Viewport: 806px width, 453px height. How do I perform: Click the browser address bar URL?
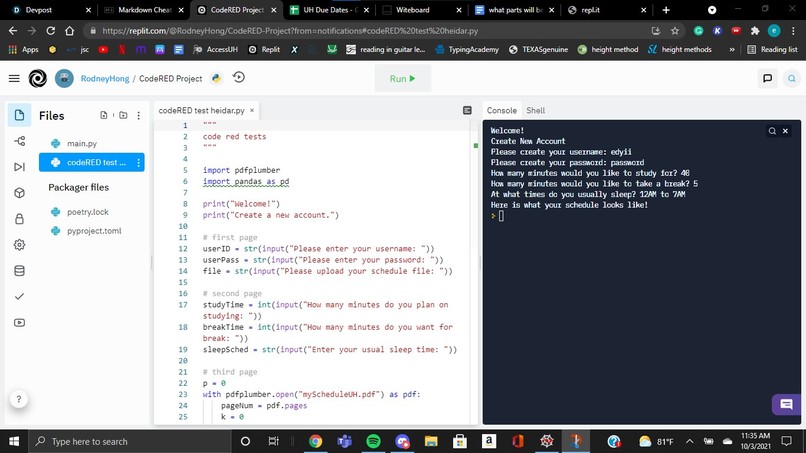[x=290, y=31]
